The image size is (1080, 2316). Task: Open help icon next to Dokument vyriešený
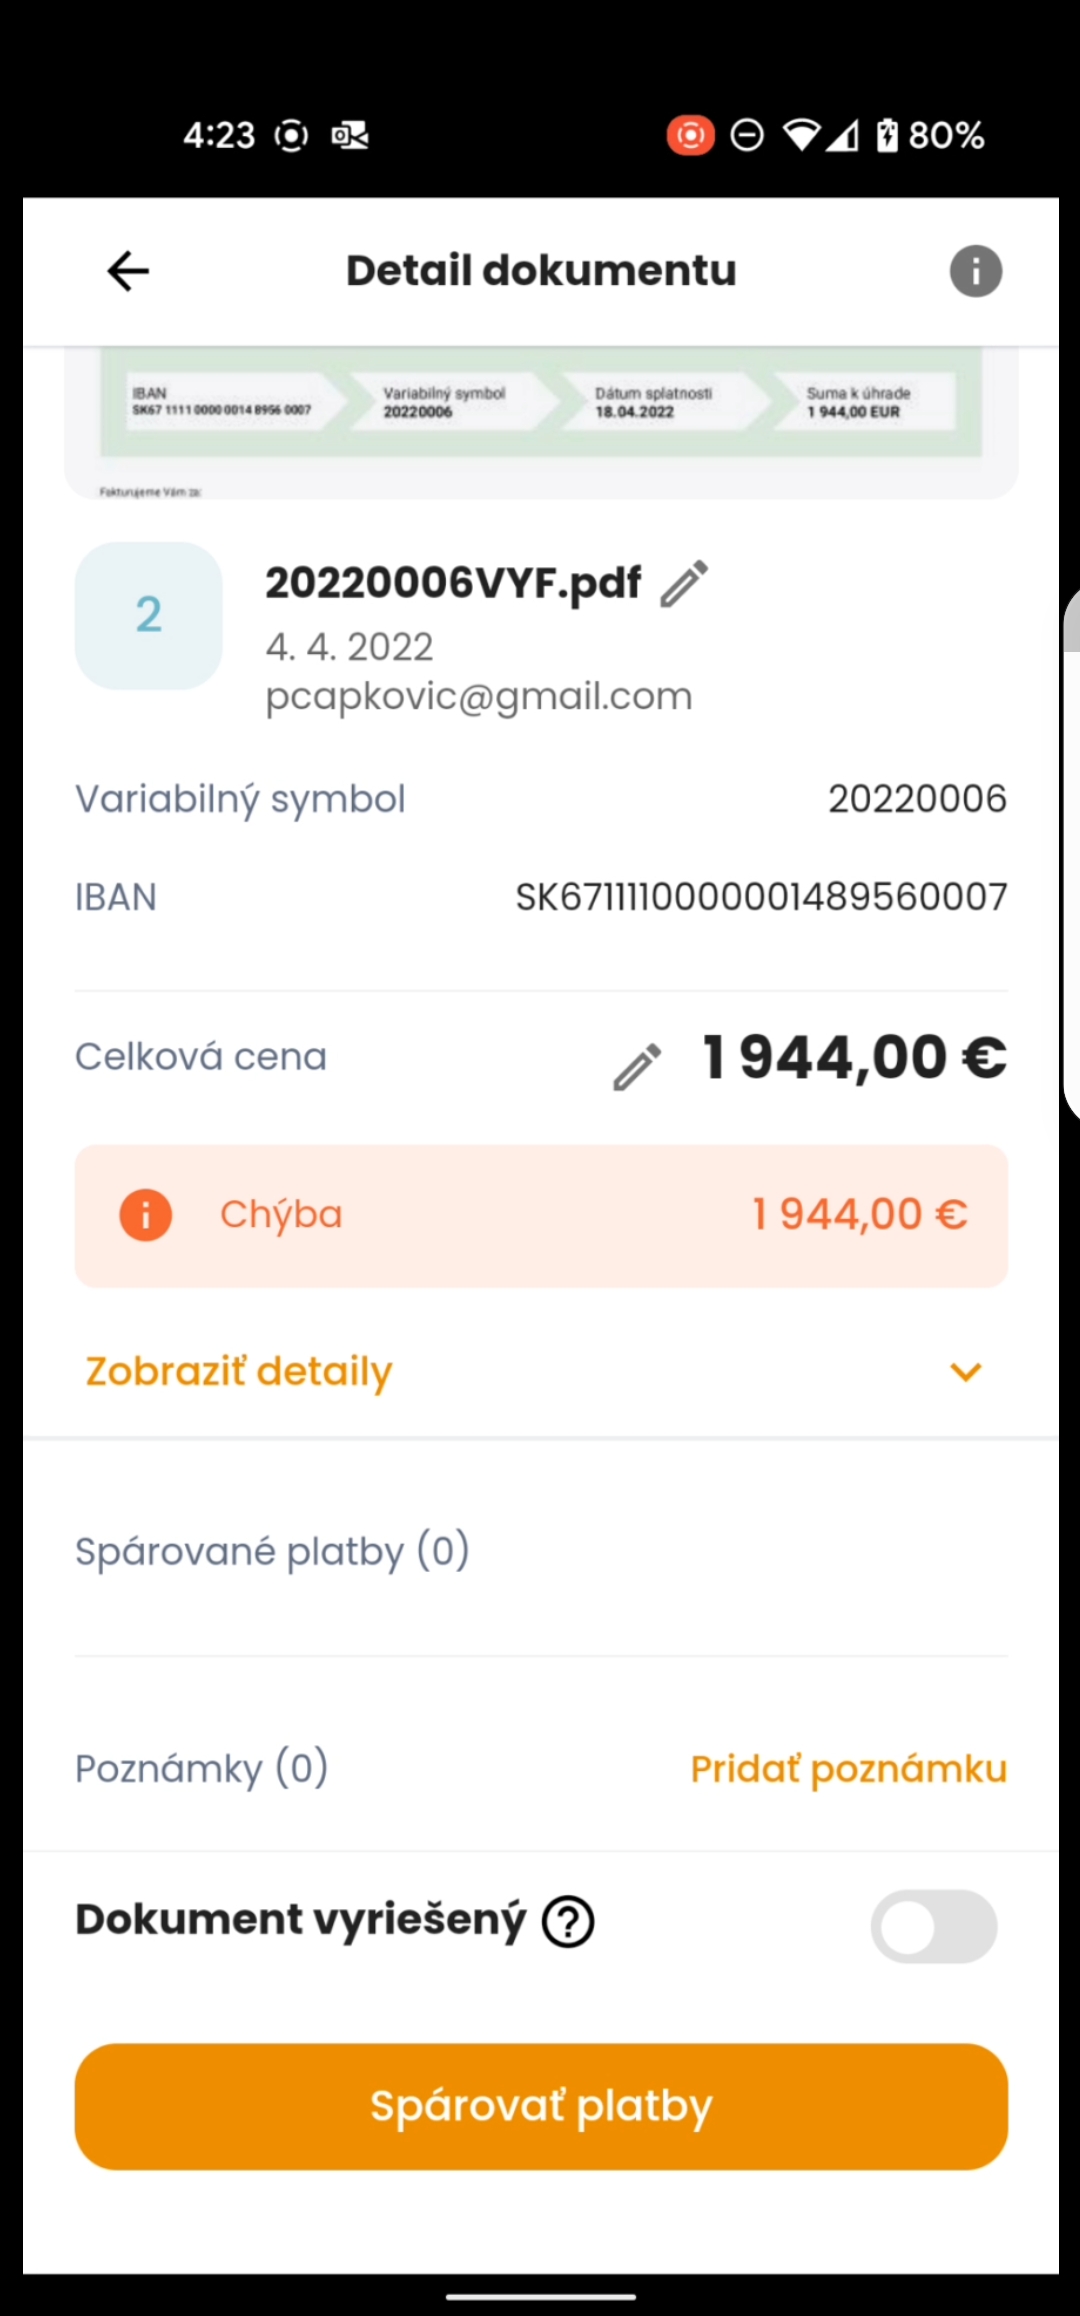coord(568,1922)
